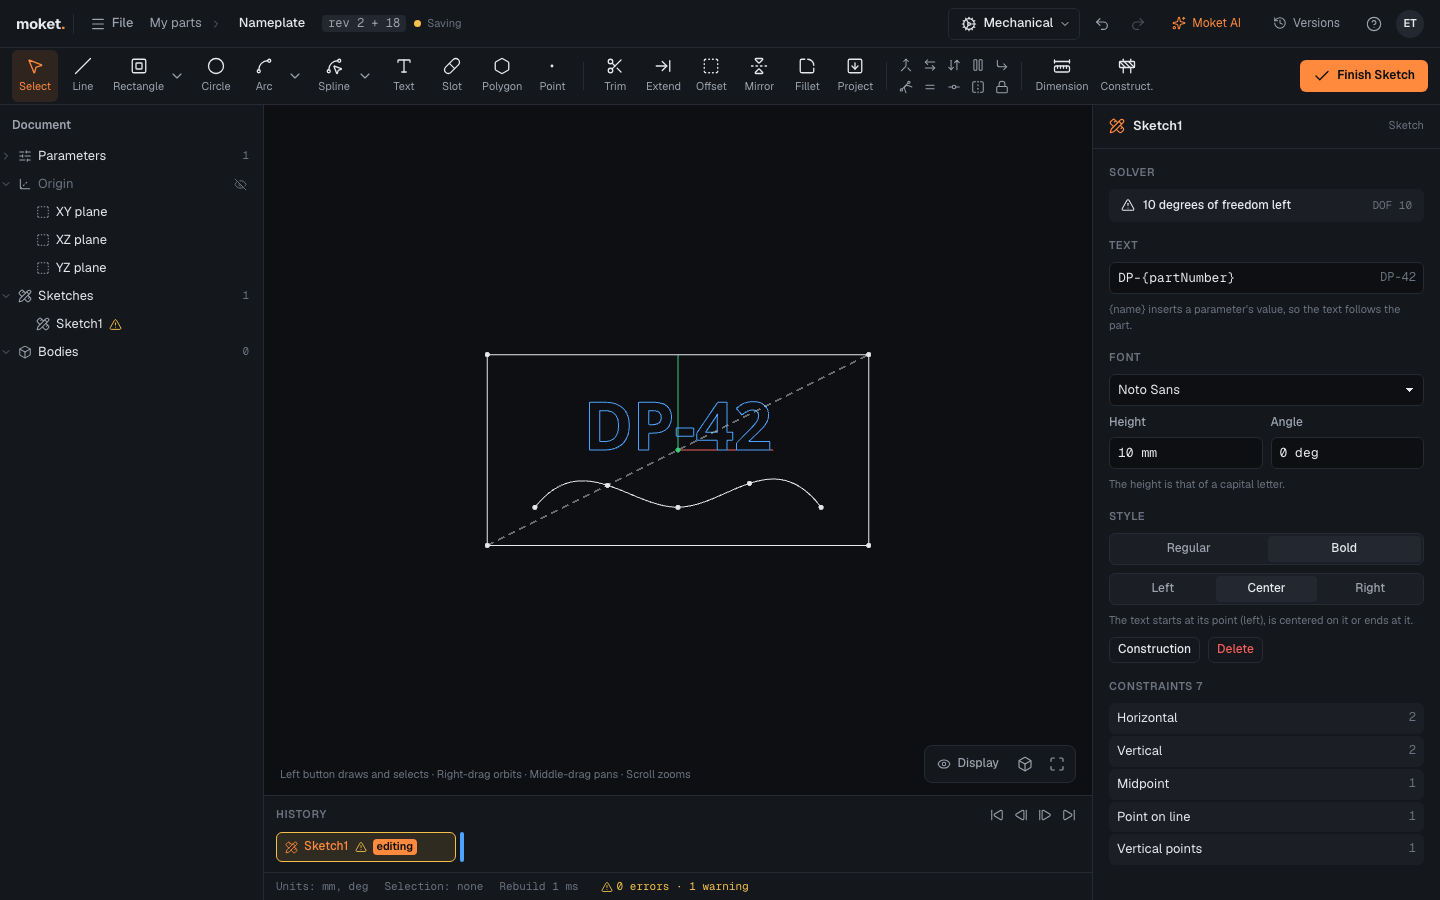Activate the Text tool
Viewport: 1440px width, 900px height.
(404, 75)
